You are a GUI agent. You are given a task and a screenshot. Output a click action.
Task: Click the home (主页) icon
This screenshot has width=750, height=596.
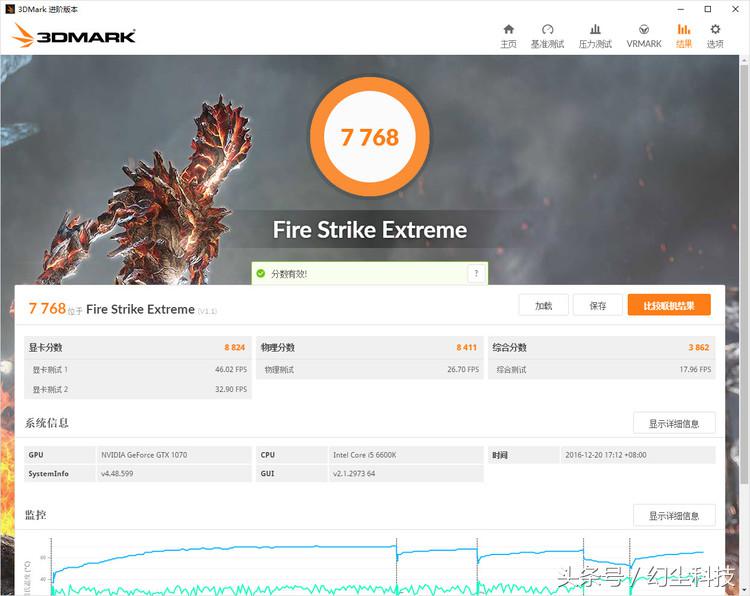[508, 30]
